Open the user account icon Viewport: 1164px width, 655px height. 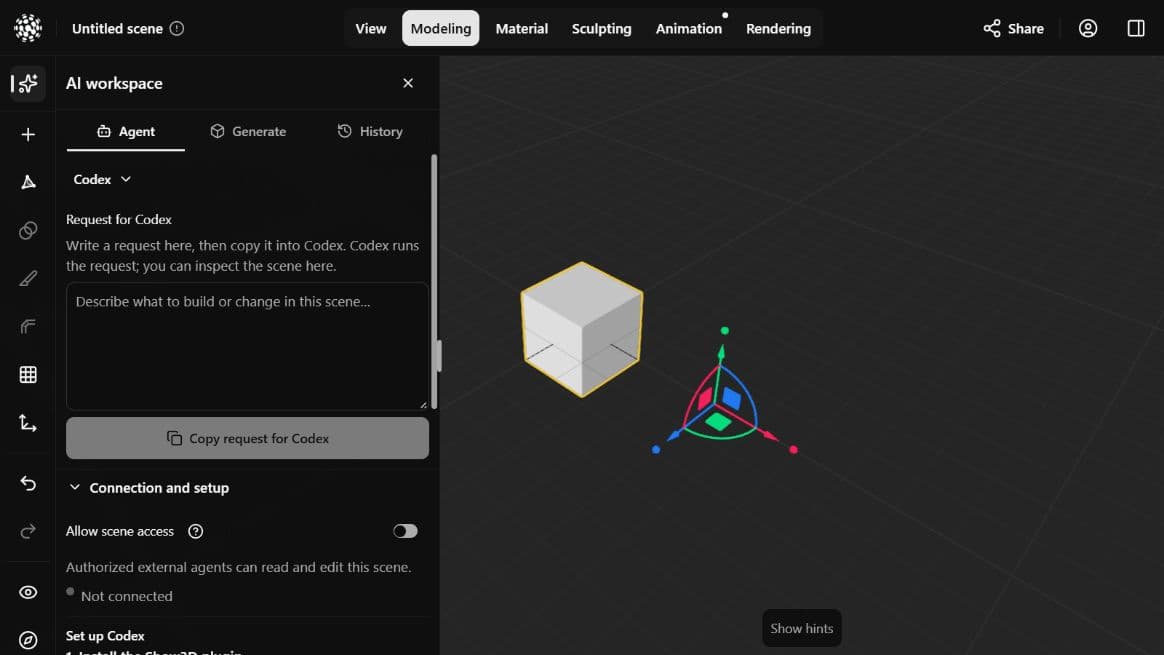click(1088, 28)
